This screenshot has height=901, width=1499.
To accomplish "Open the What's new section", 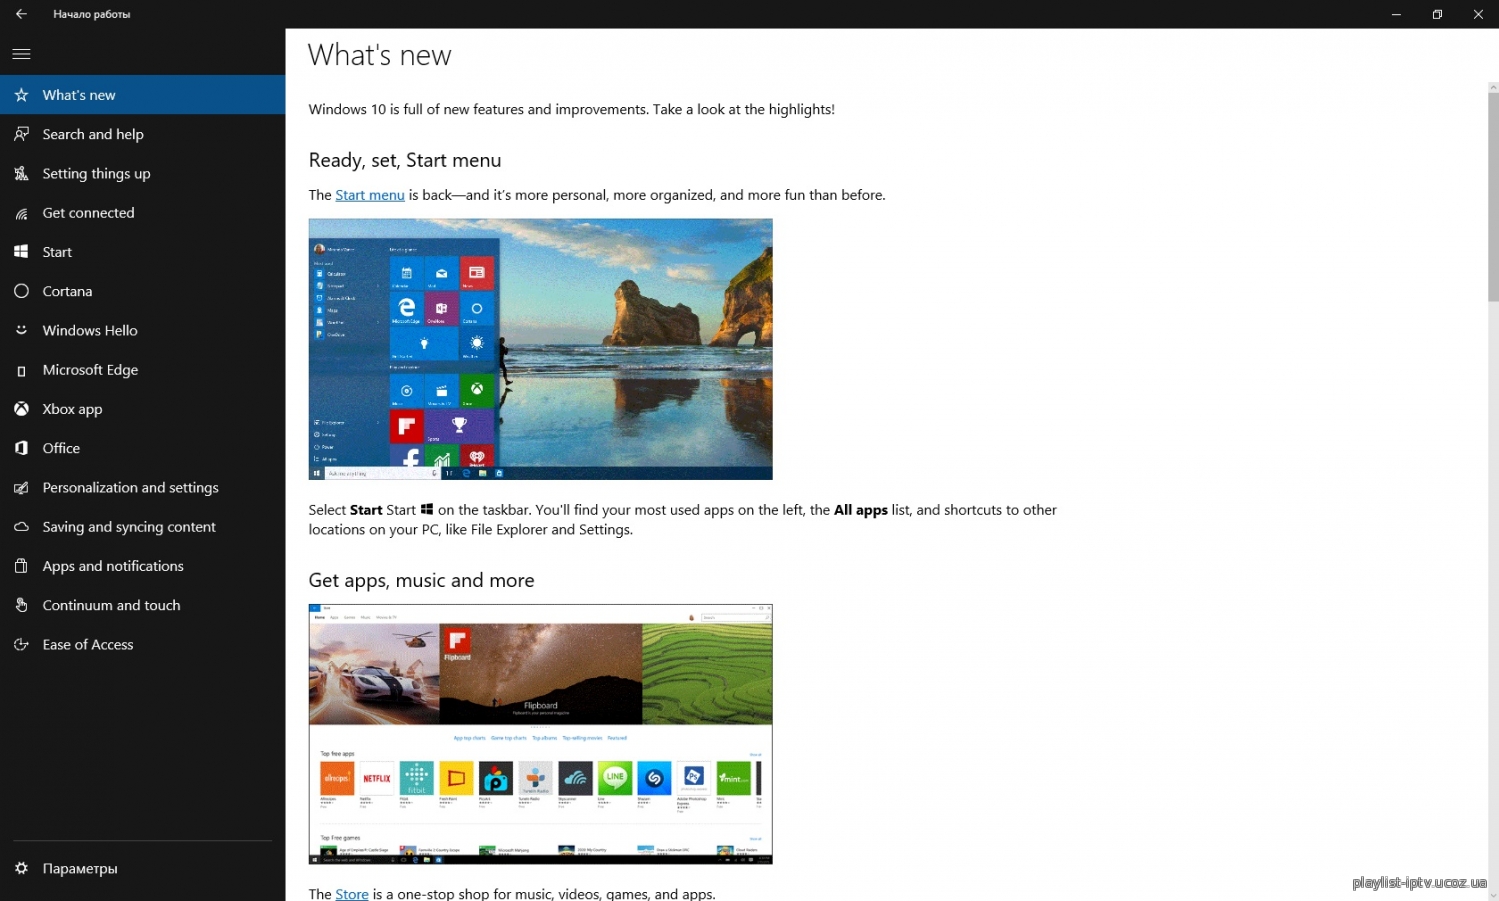I will (x=142, y=95).
